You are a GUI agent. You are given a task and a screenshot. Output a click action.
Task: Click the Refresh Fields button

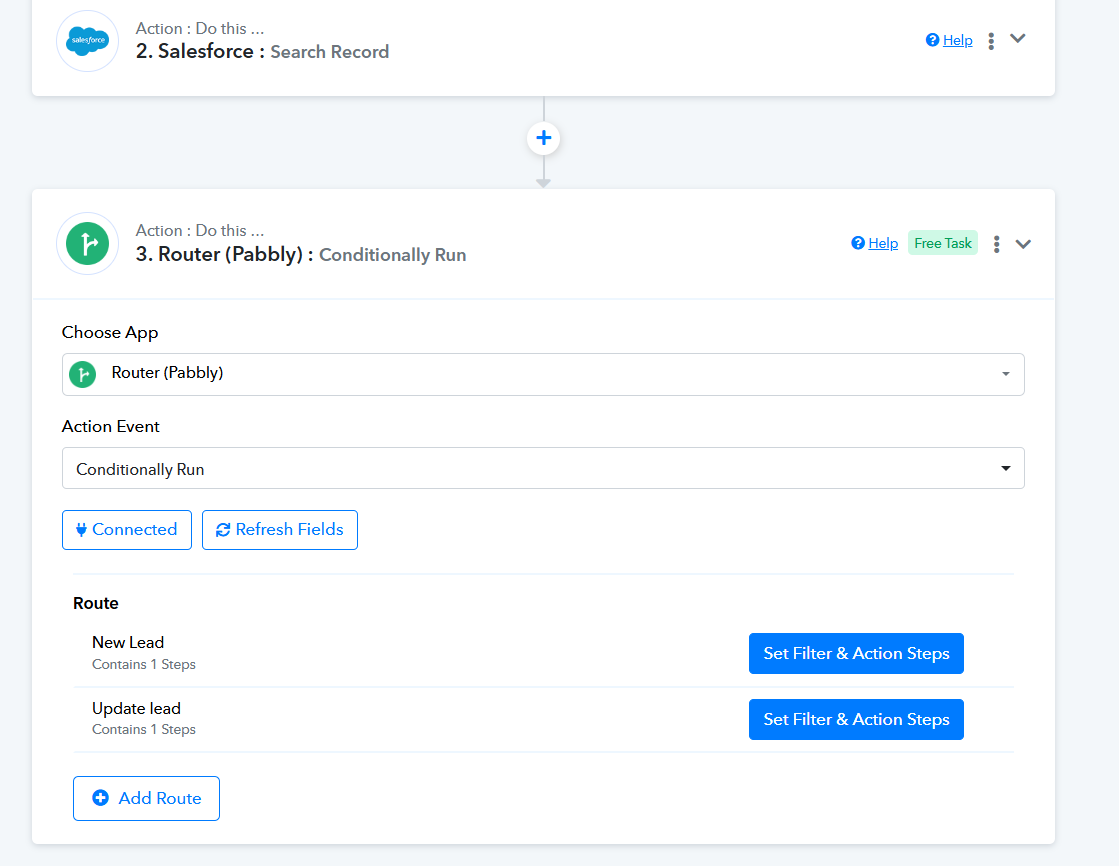point(280,530)
